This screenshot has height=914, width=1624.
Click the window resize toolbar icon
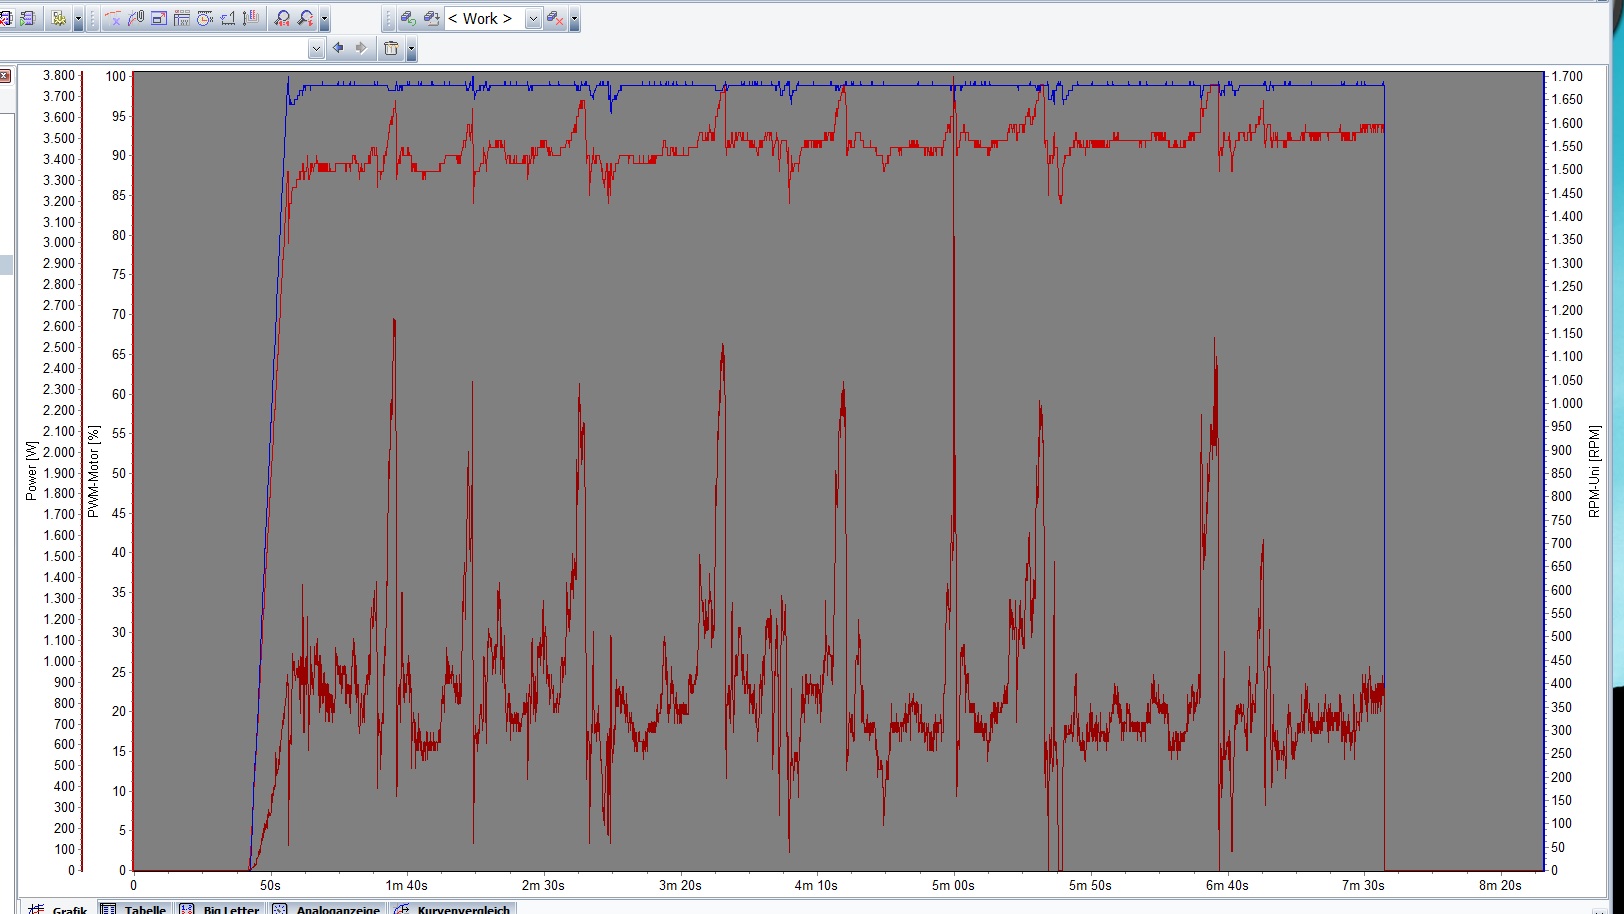coord(159,18)
